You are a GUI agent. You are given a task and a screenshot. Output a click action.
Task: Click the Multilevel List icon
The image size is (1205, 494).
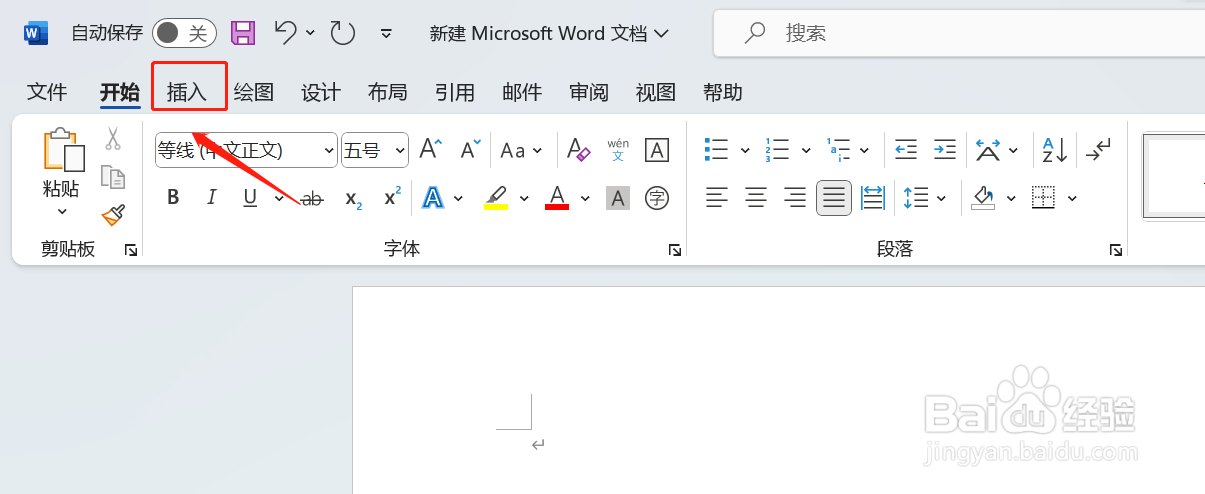(838, 150)
